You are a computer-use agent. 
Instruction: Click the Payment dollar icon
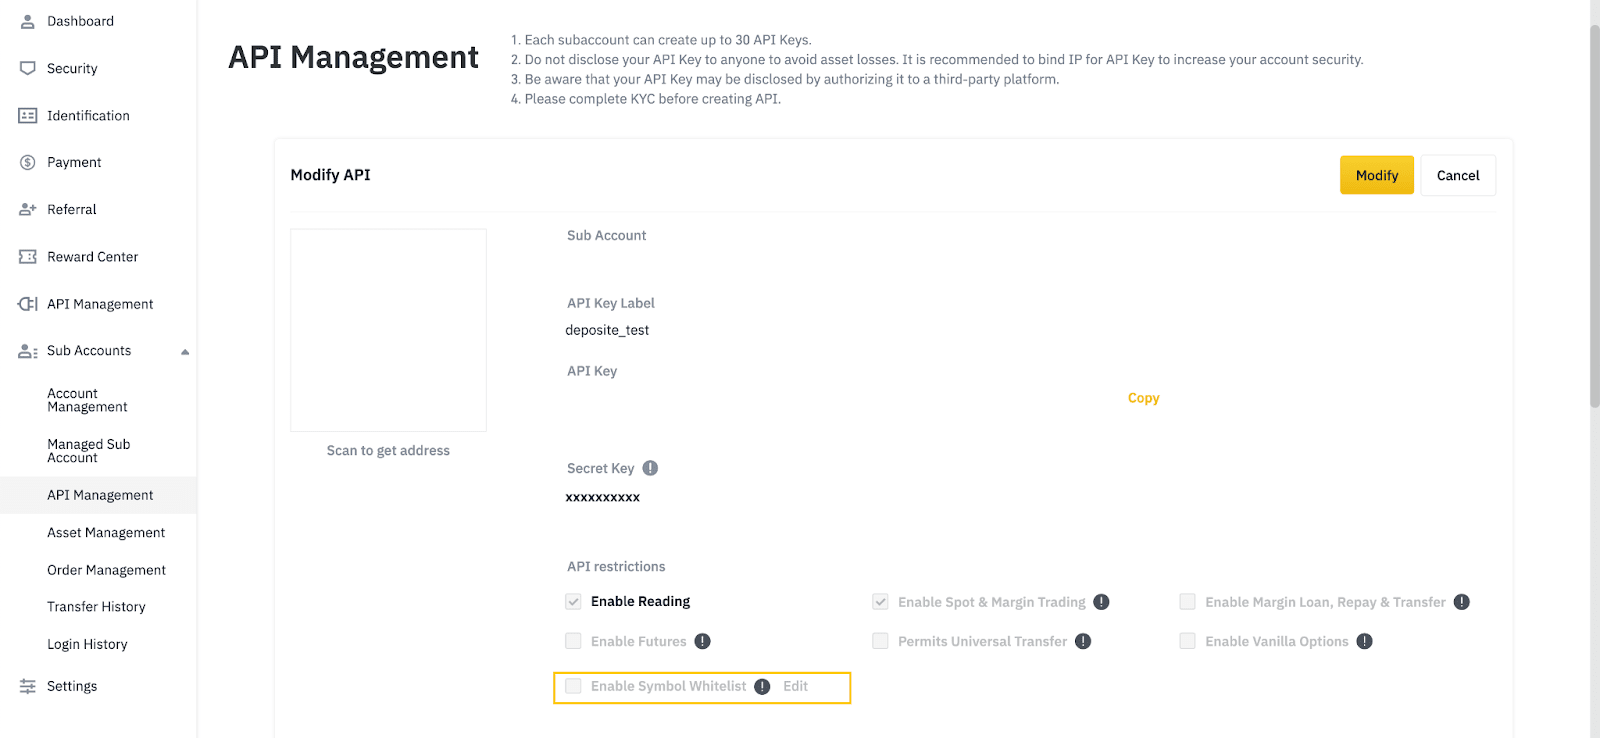(x=28, y=162)
